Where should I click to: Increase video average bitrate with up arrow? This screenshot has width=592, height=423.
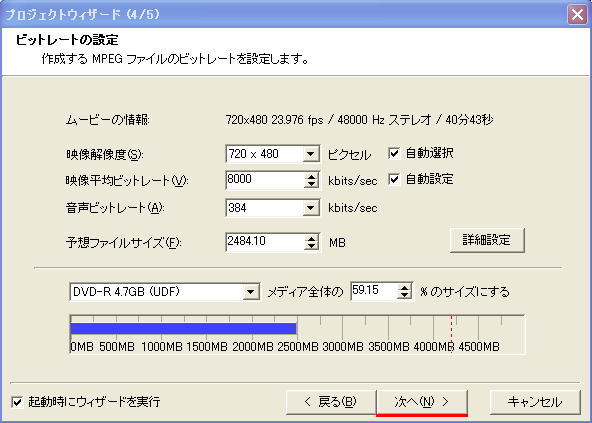[x=311, y=177]
